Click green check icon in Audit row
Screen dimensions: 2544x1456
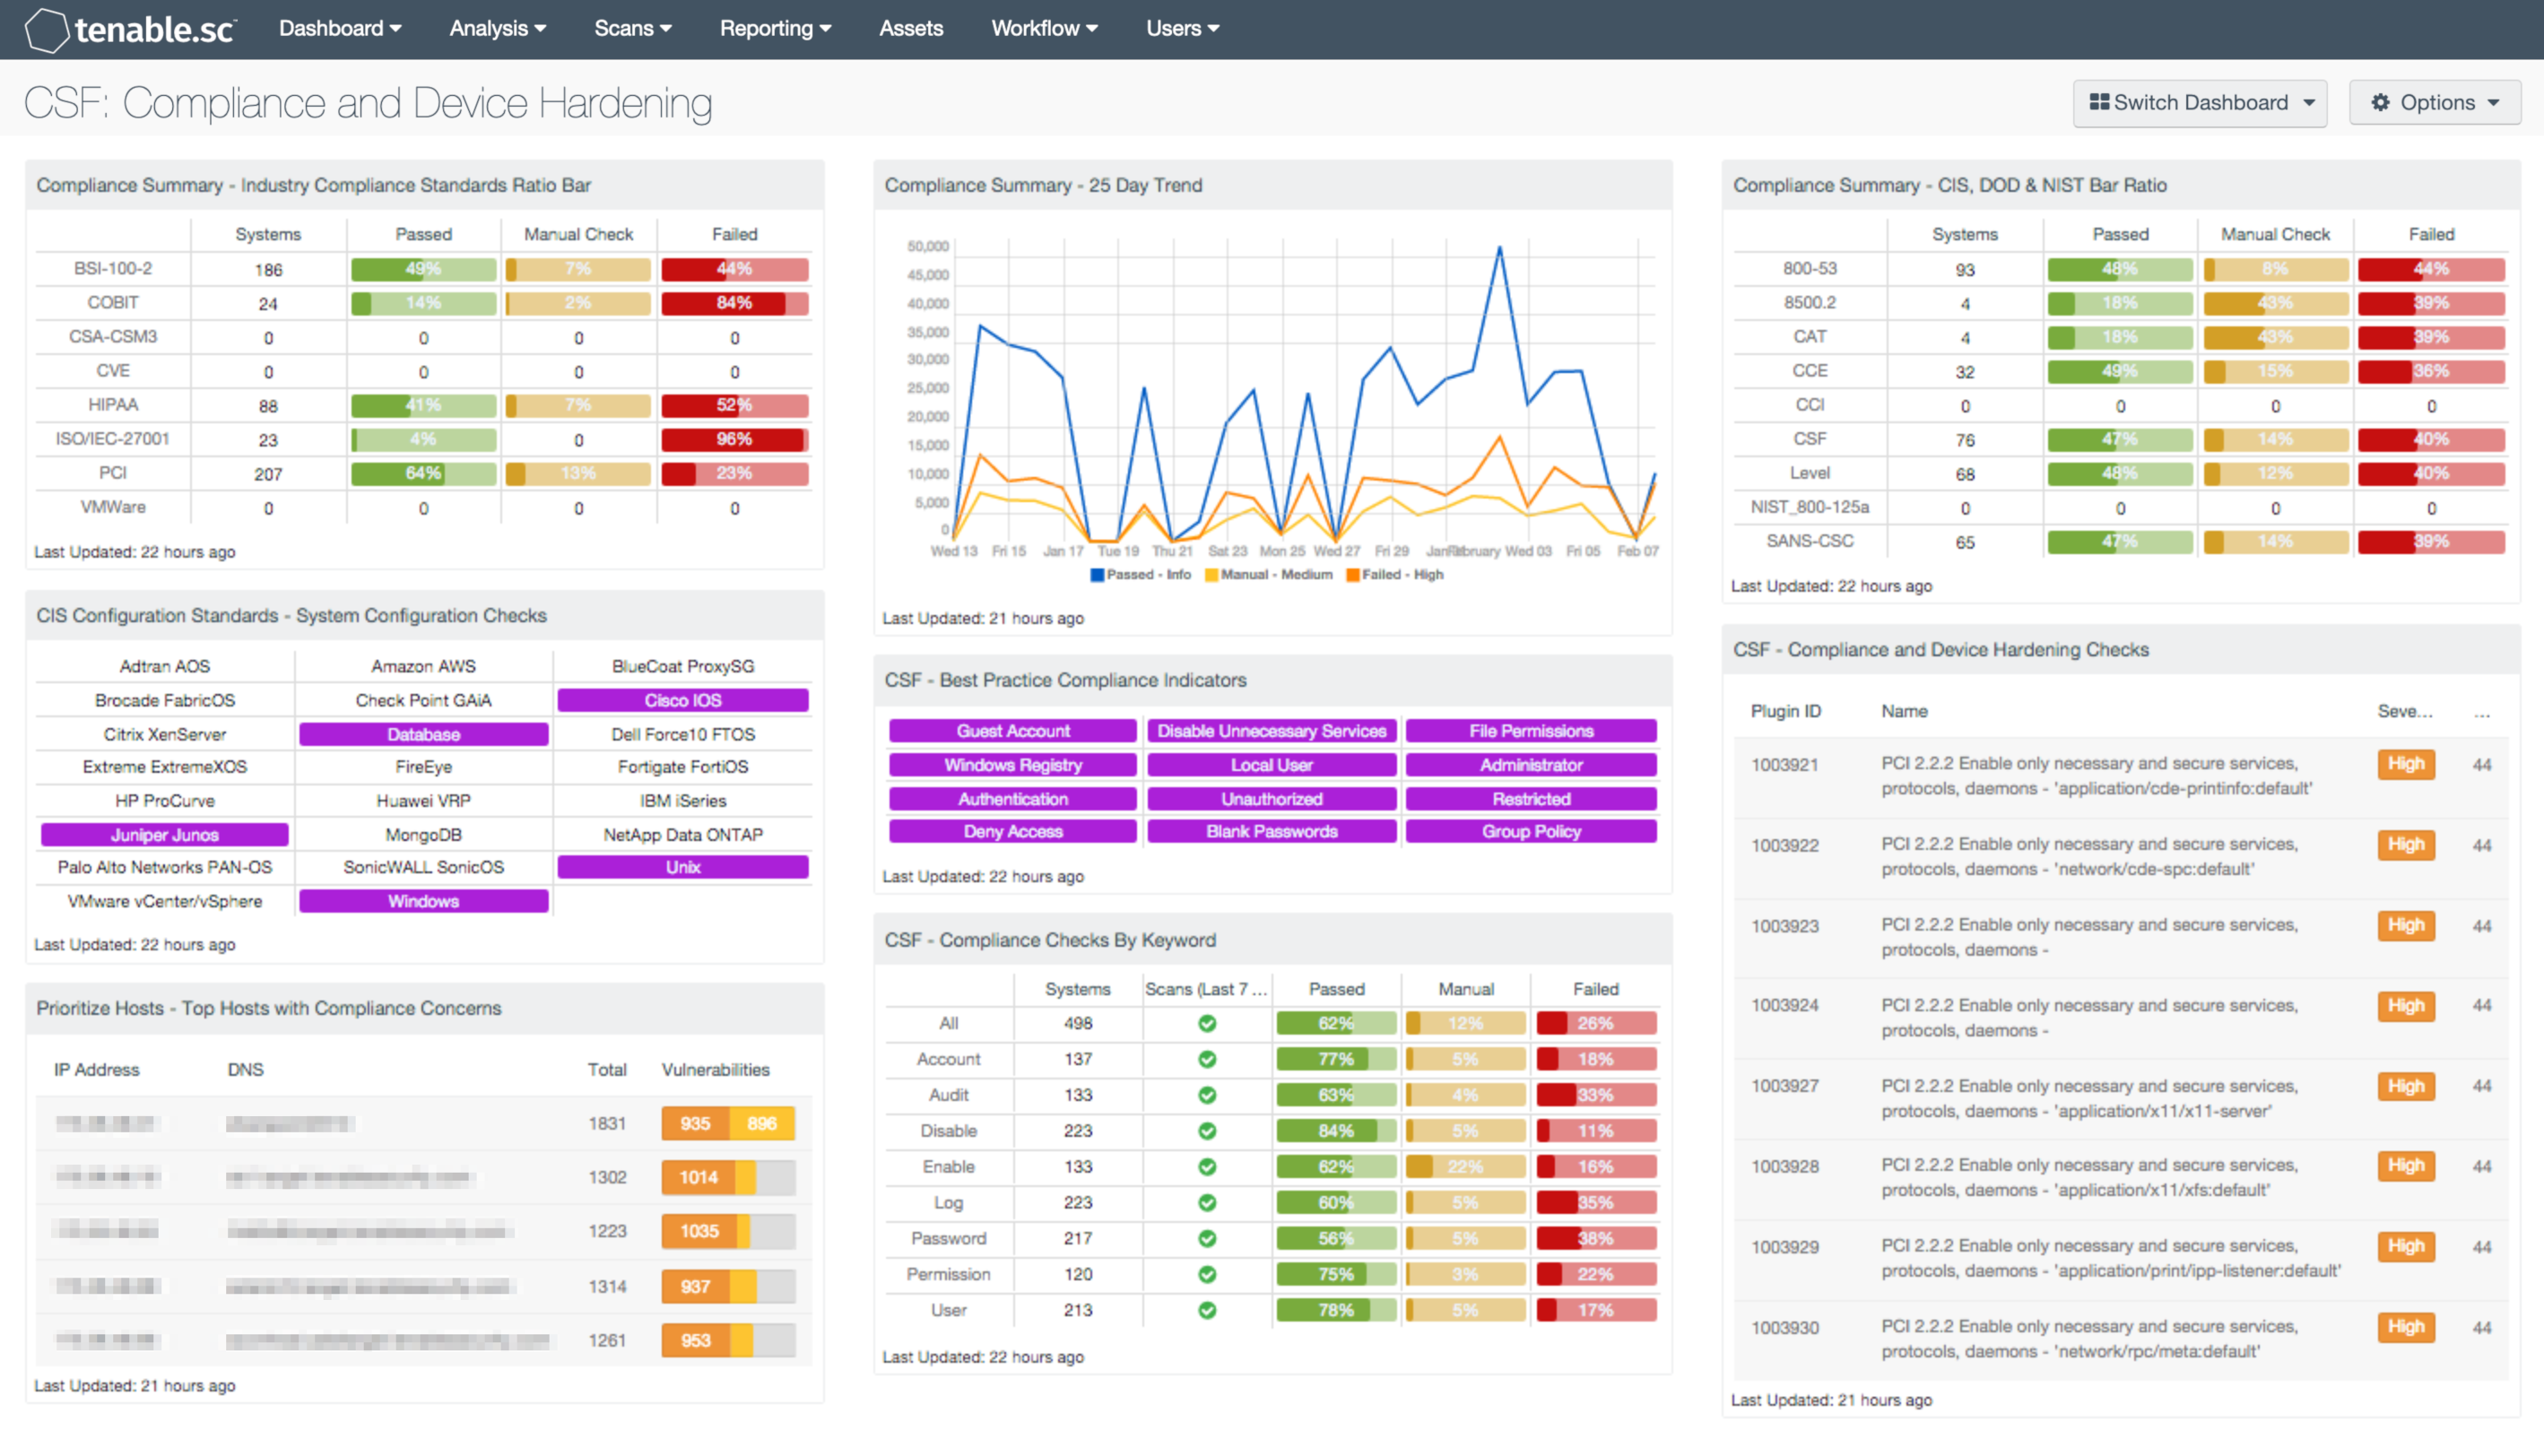1207,1095
